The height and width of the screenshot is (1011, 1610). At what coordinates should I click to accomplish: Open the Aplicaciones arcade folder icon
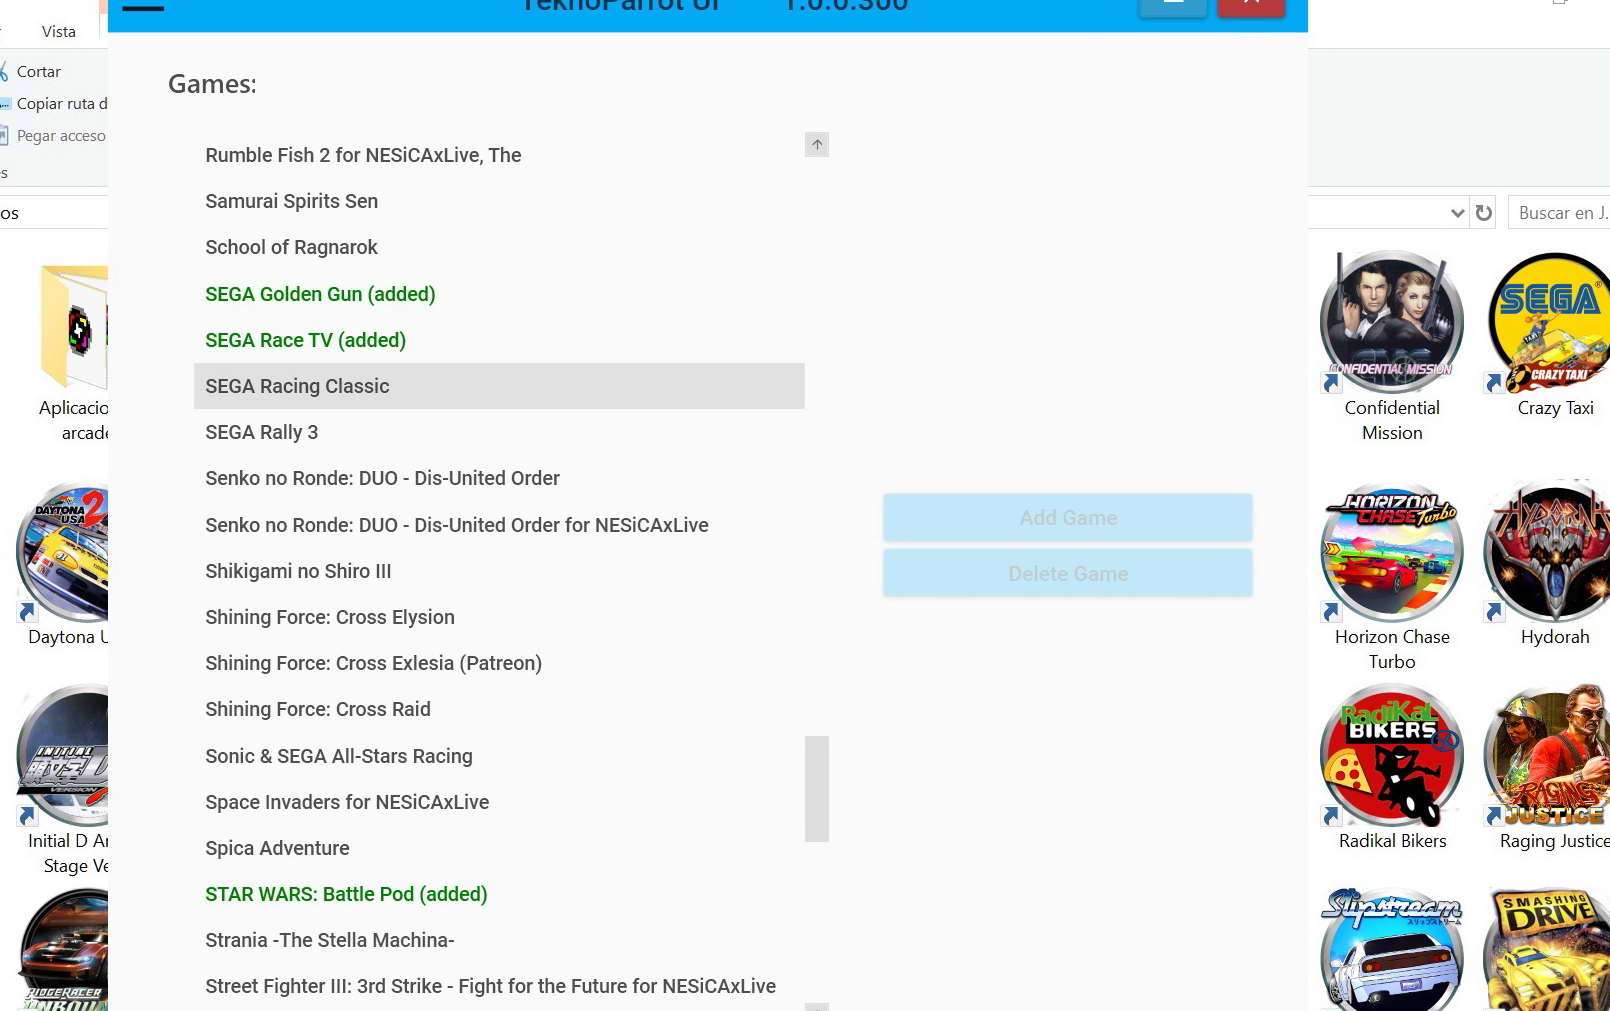tap(74, 326)
